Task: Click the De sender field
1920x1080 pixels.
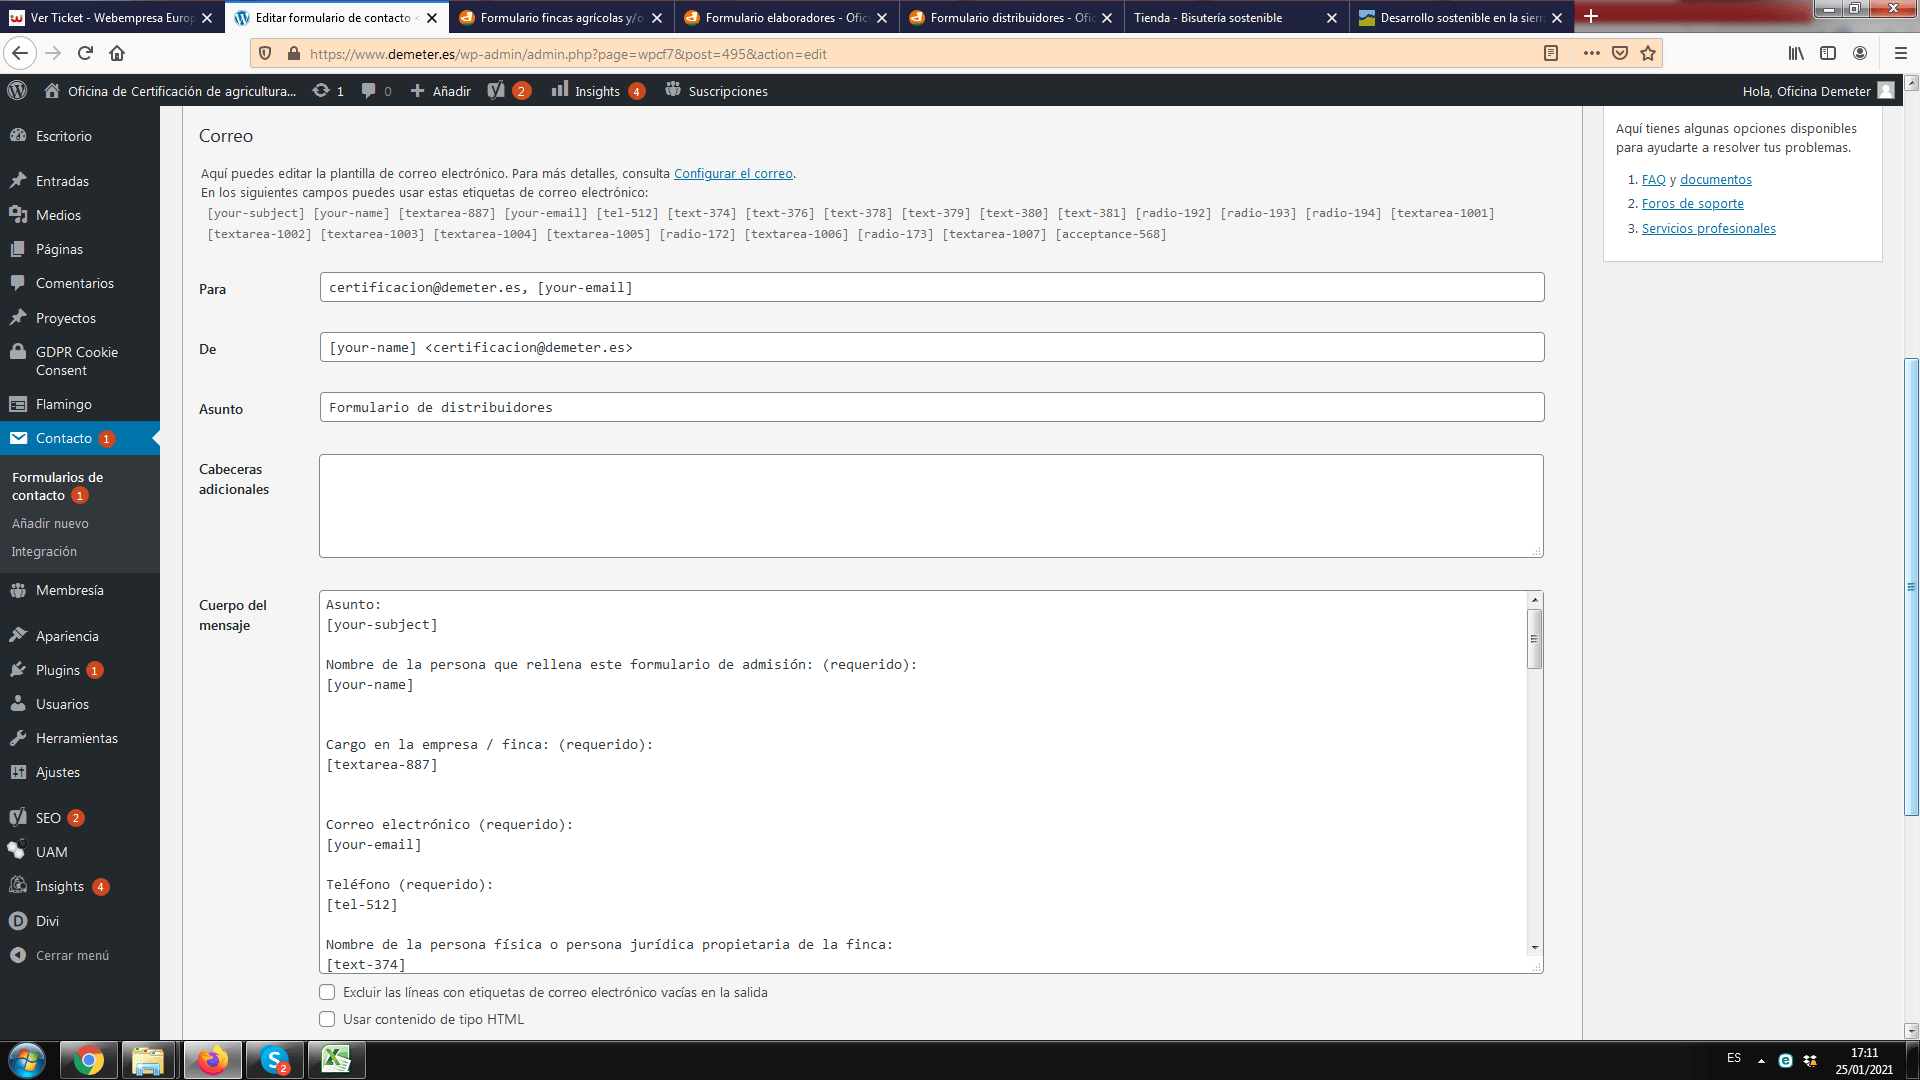Action: (x=932, y=347)
